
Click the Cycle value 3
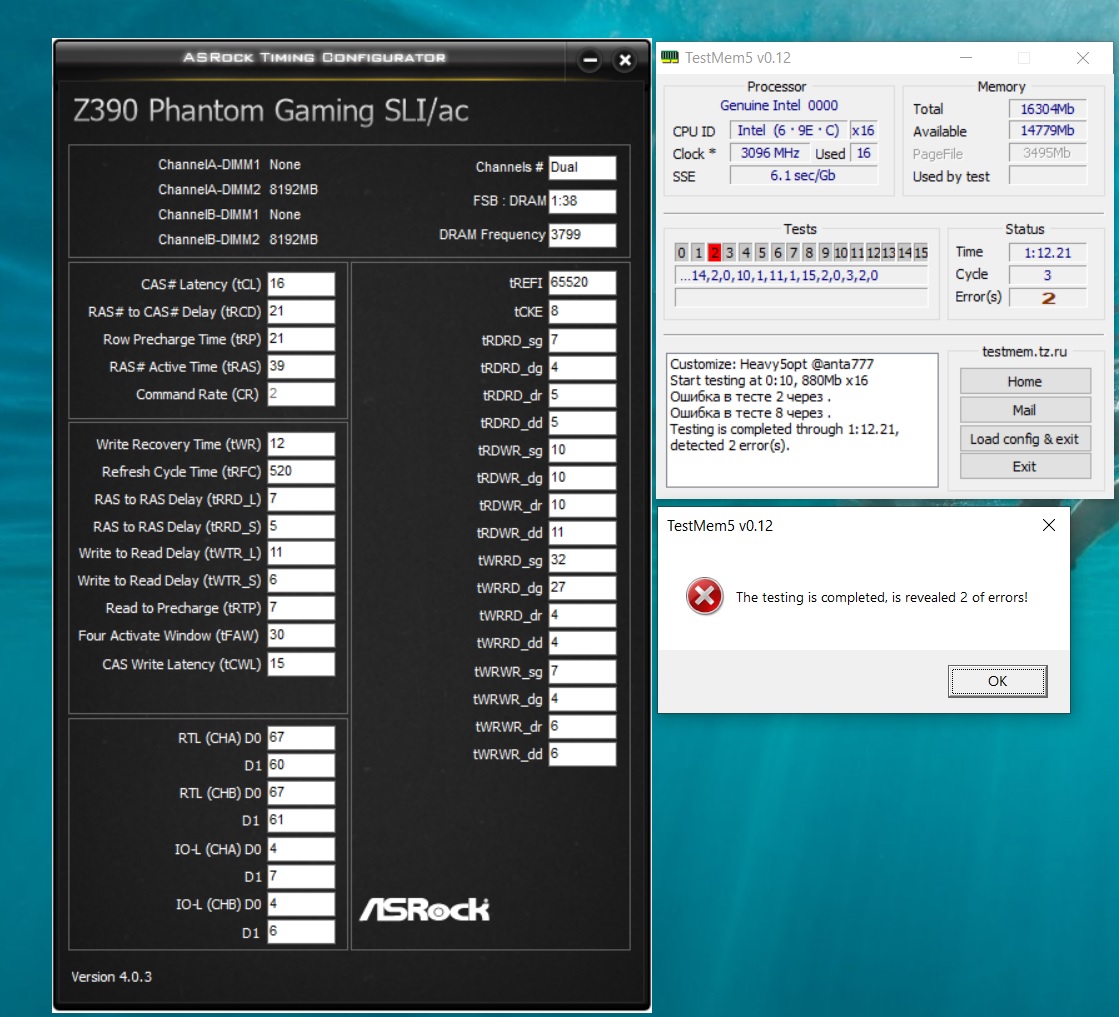(1048, 275)
